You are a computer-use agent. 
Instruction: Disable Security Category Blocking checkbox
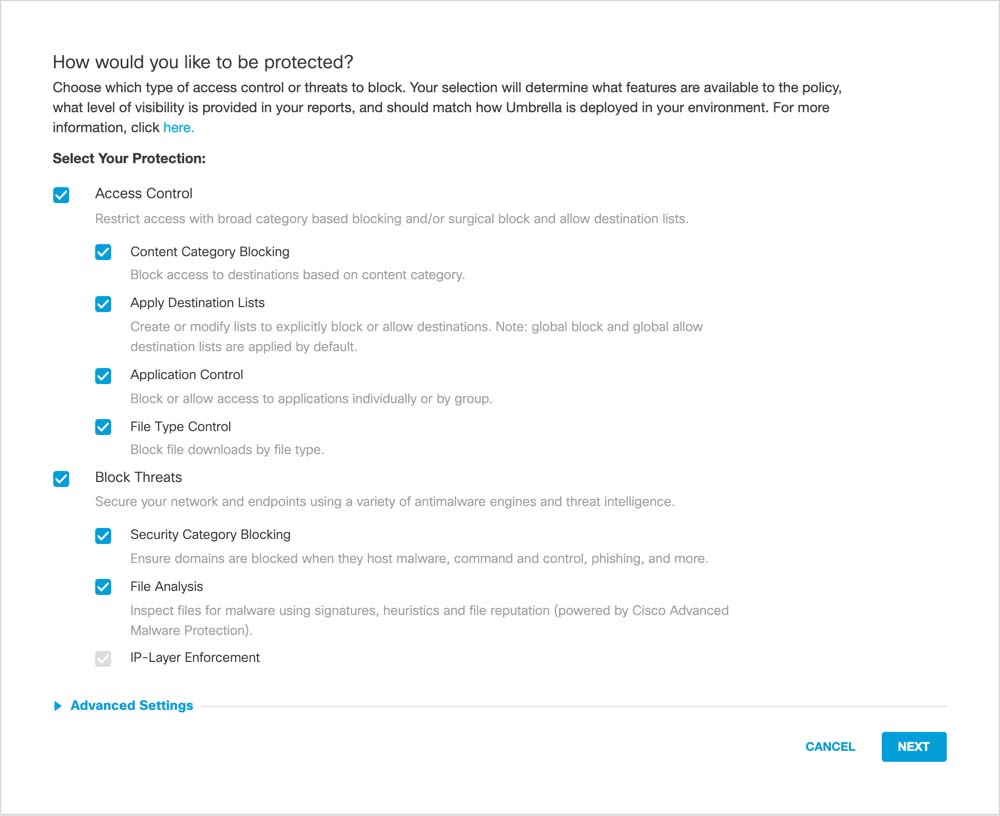pyautogui.click(x=103, y=536)
